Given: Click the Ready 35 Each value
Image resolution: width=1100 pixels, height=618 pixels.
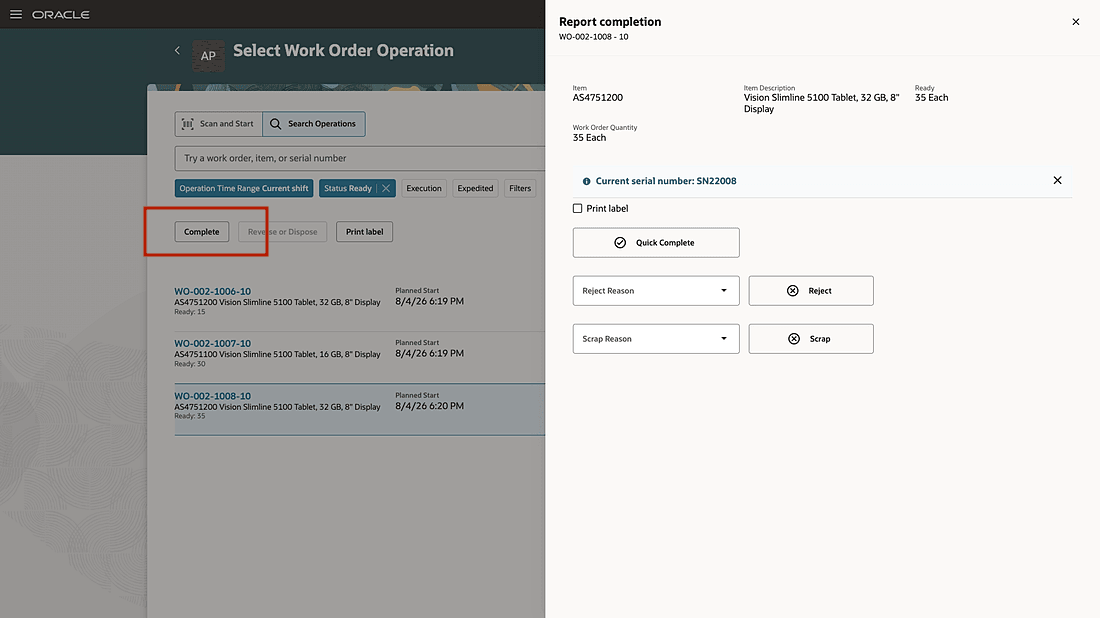Looking at the screenshot, I should click(932, 98).
